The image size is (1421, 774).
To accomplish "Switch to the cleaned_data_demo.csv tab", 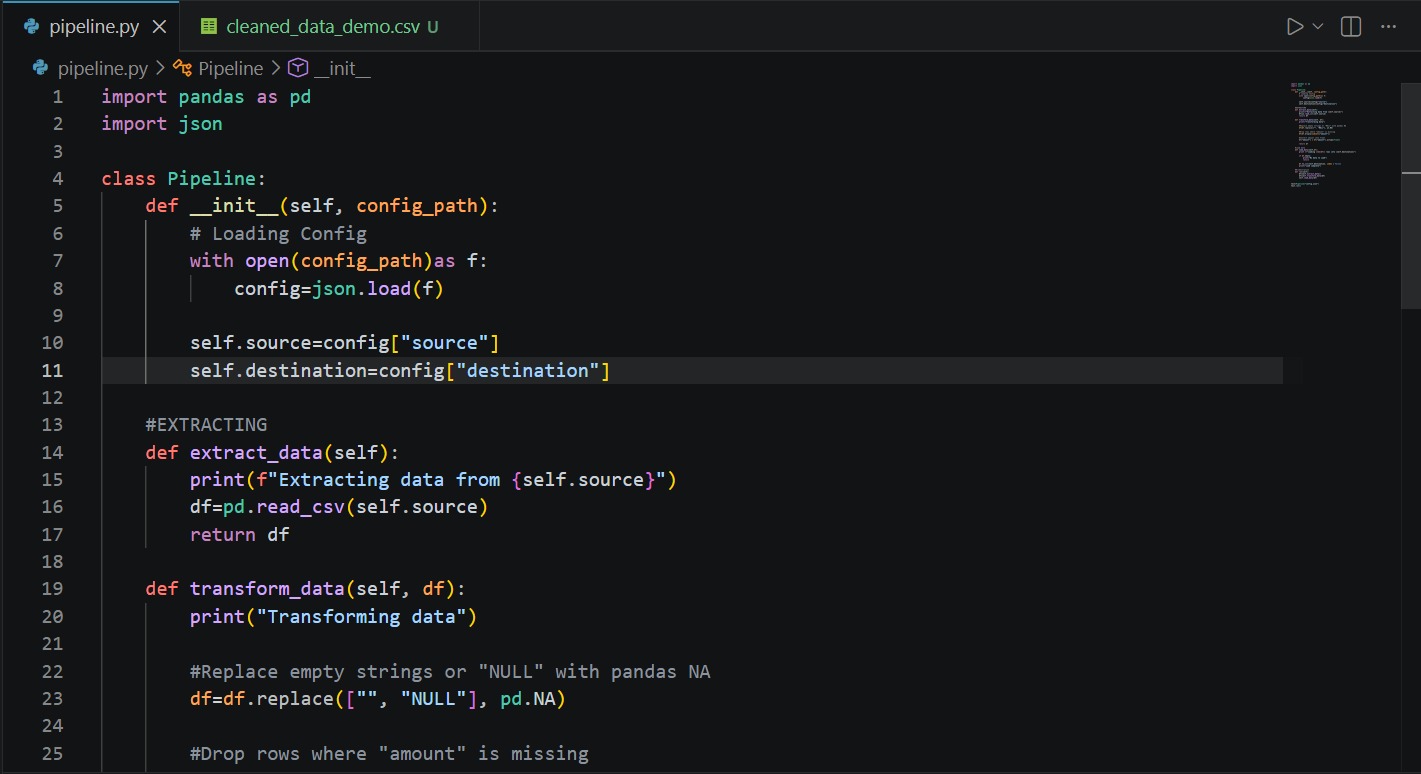I will [322, 27].
